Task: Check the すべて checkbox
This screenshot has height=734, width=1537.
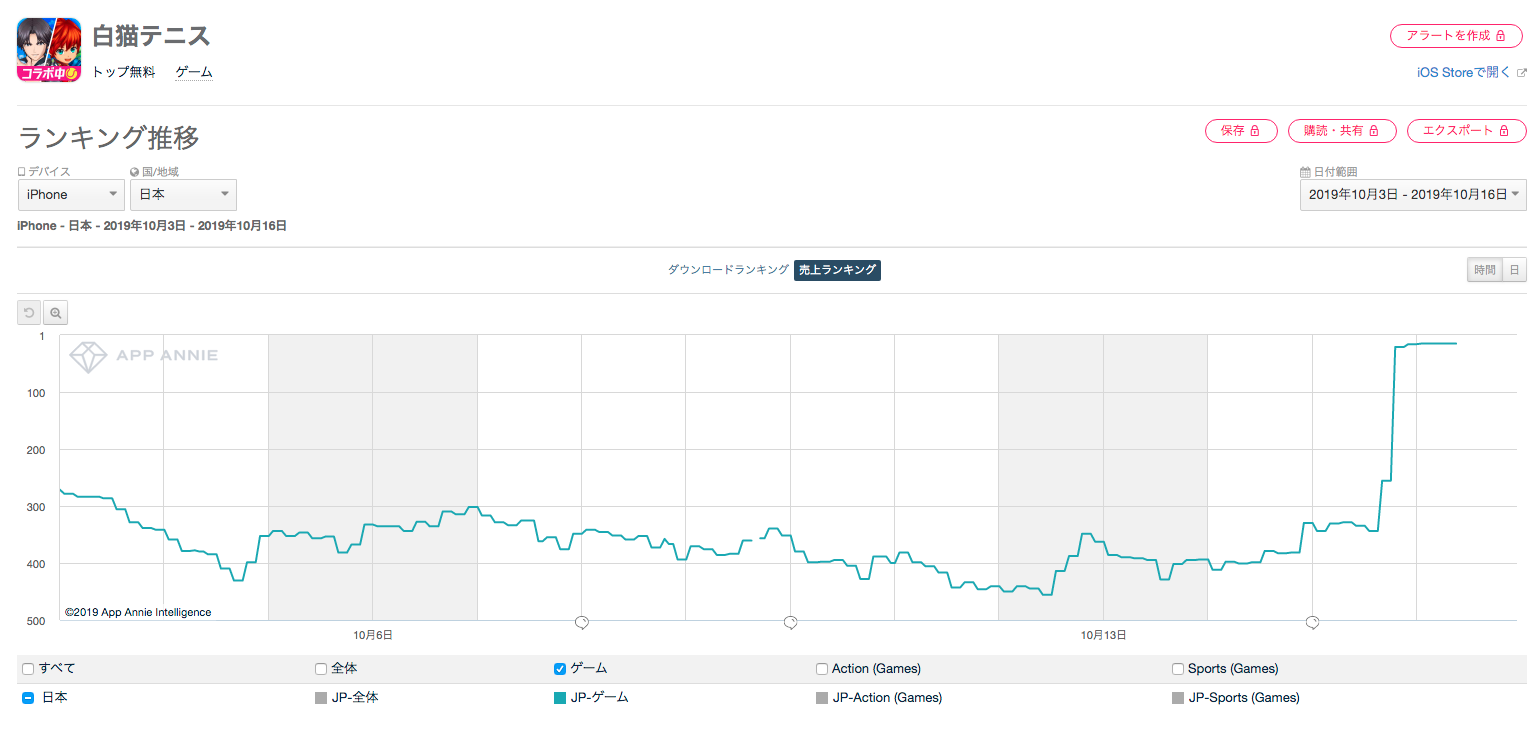Action: pyautogui.click(x=28, y=669)
